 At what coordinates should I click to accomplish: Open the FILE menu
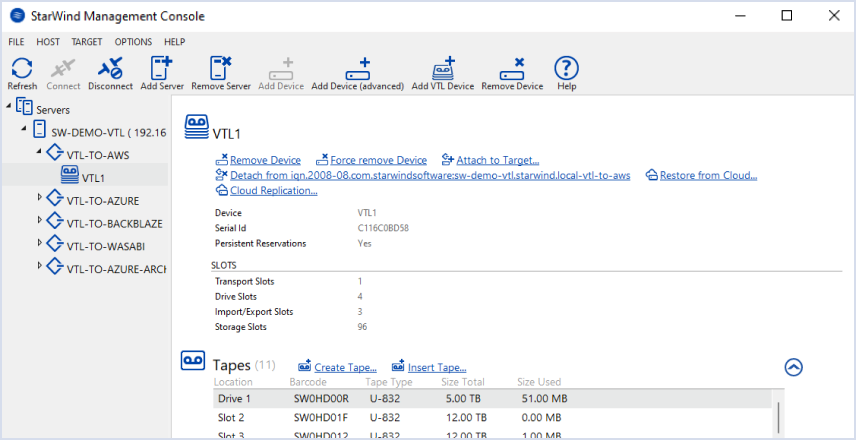pyautogui.click(x=16, y=42)
